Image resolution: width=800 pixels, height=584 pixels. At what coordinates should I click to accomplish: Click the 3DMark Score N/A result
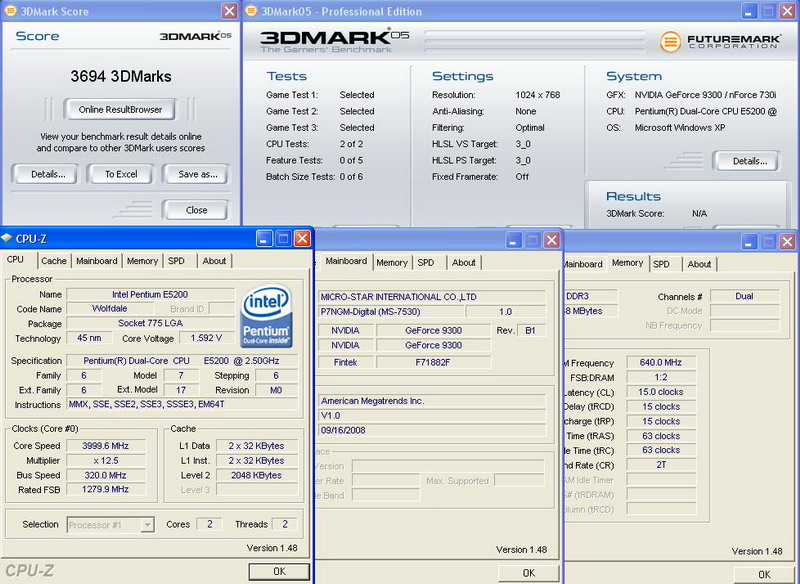[699, 214]
